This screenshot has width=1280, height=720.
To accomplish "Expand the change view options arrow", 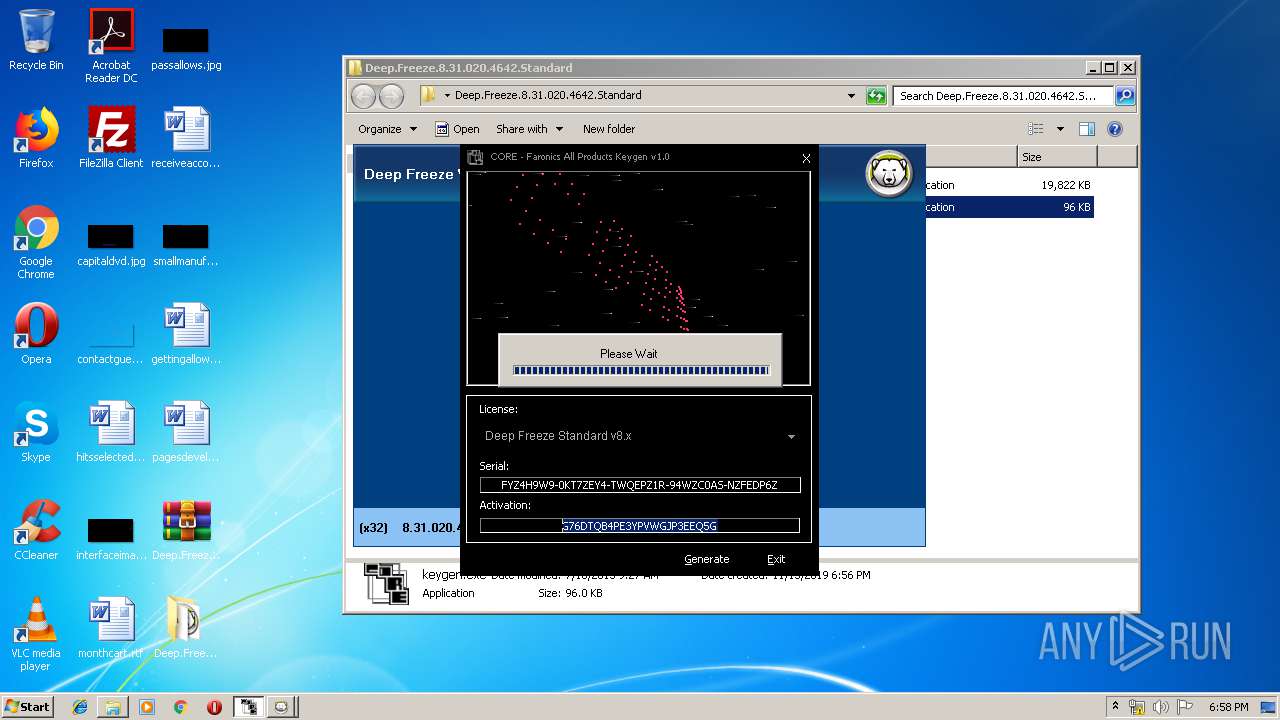I will pos(1060,129).
